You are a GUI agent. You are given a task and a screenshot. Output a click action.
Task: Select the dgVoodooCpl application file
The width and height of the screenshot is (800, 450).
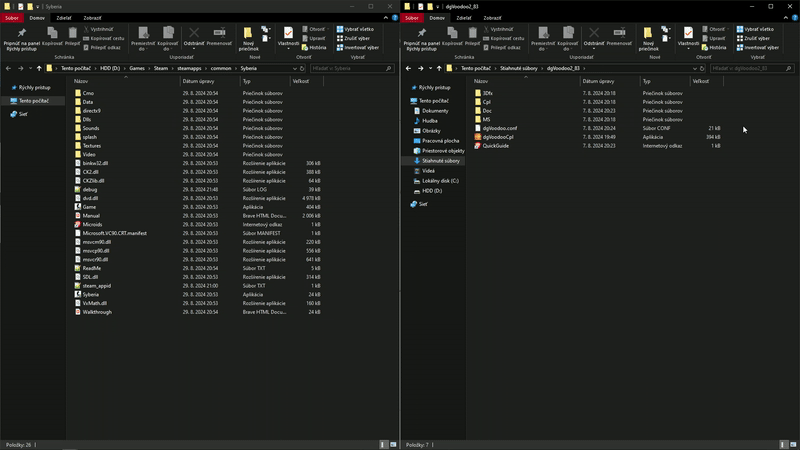click(x=498, y=137)
